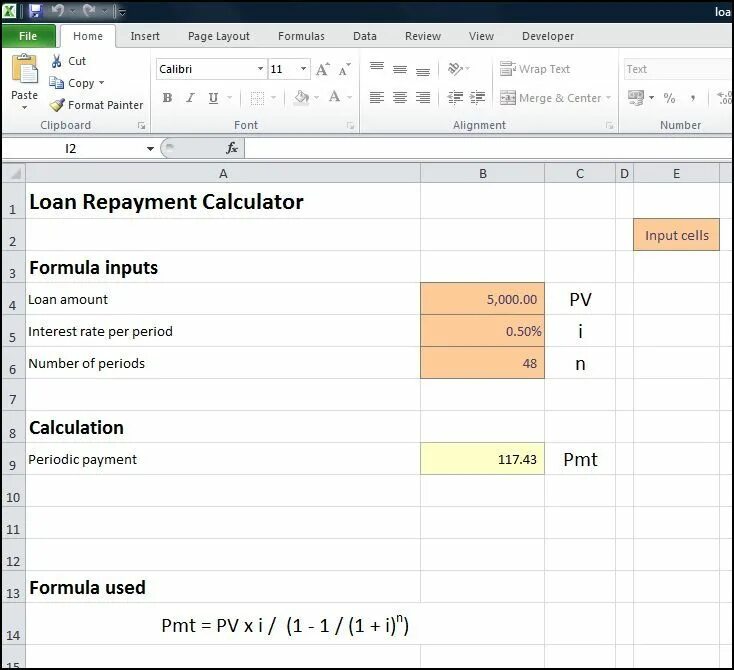Click the Copy icon
The height and width of the screenshot is (670, 734).
[x=57, y=83]
